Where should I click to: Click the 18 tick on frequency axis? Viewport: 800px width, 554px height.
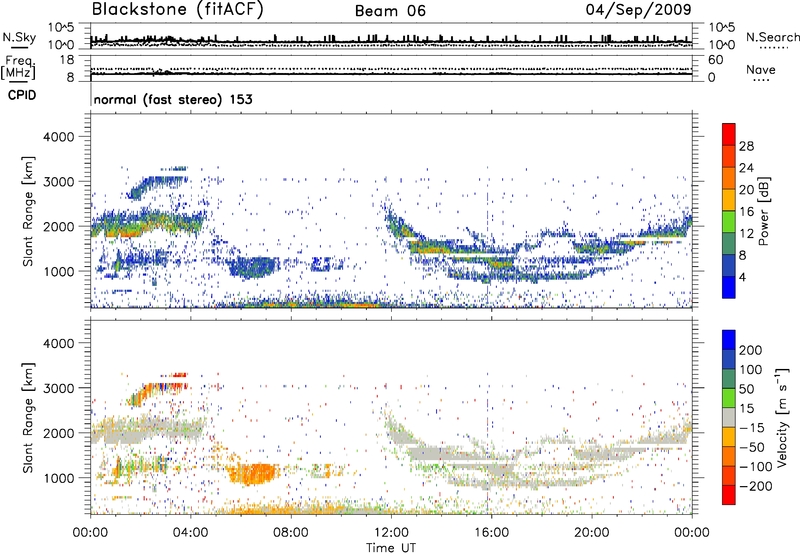pos(67,60)
